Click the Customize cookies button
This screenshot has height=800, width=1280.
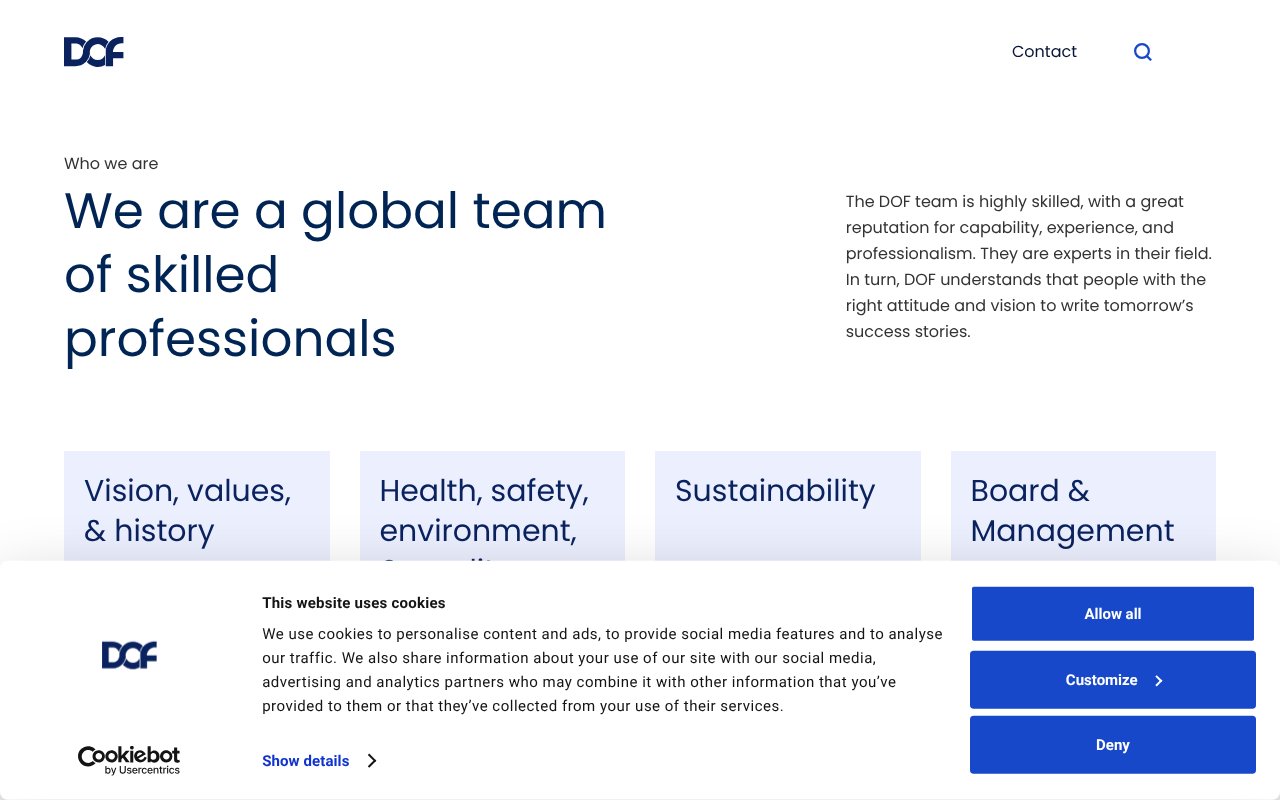pyautogui.click(x=1101, y=680)
